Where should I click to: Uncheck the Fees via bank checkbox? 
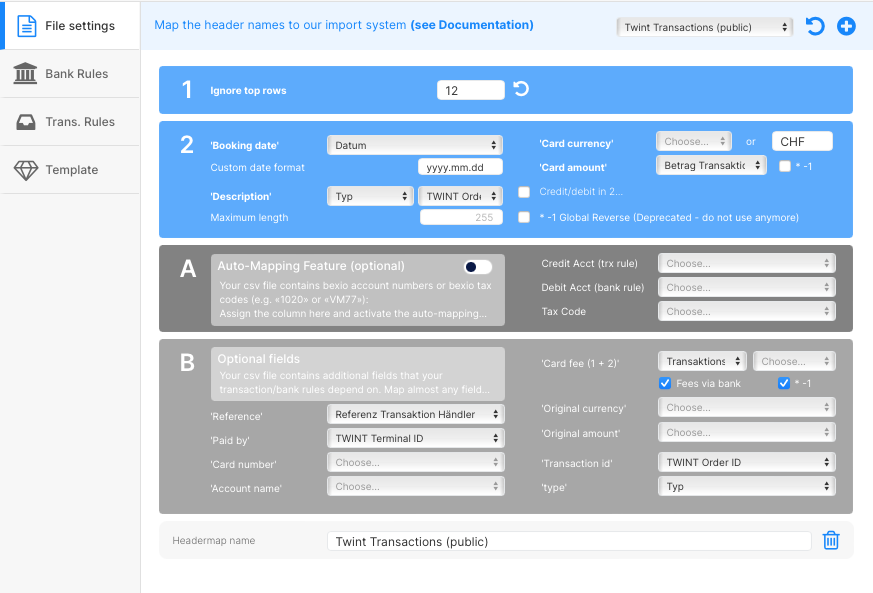(x=665, y=384)
